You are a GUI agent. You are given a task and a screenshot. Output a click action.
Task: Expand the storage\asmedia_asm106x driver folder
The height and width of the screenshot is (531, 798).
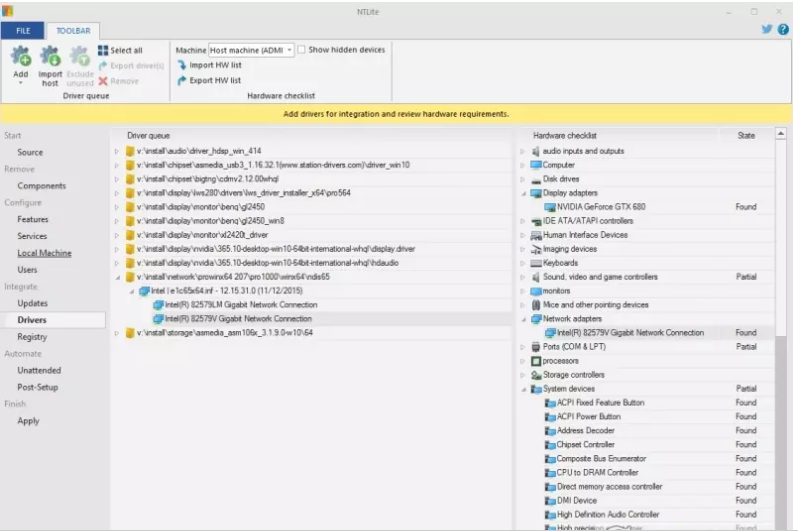(117, 333)
